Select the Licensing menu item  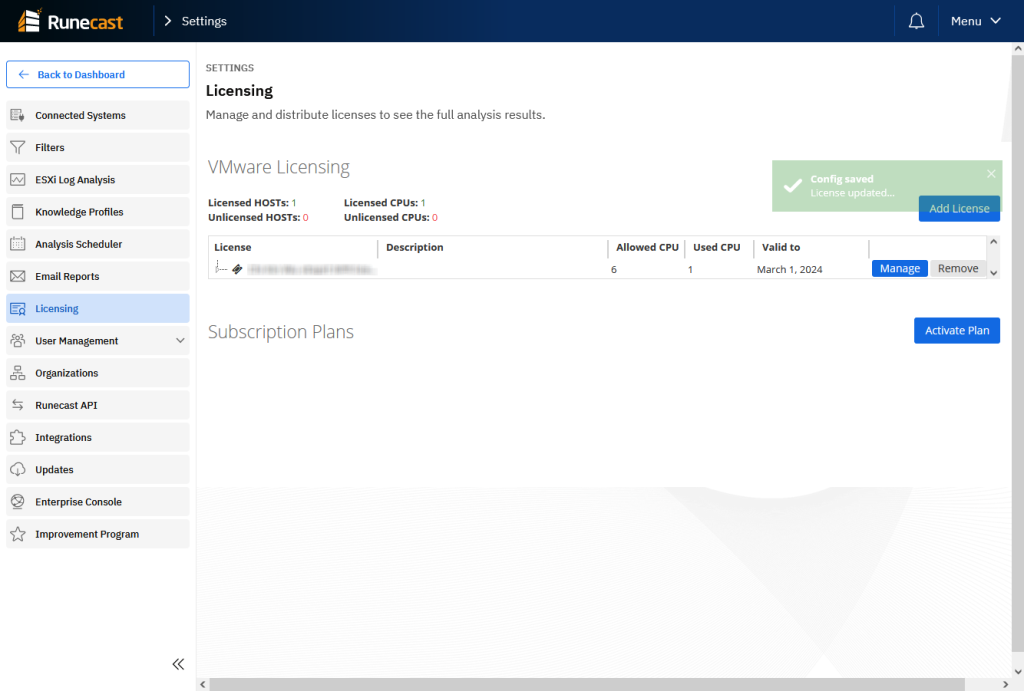[x=98, y=308]
